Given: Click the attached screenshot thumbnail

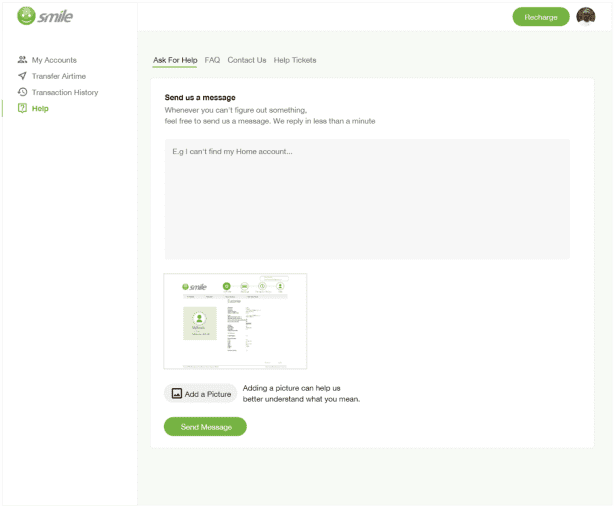Looking at the screenshot, I should pos(235,321).
